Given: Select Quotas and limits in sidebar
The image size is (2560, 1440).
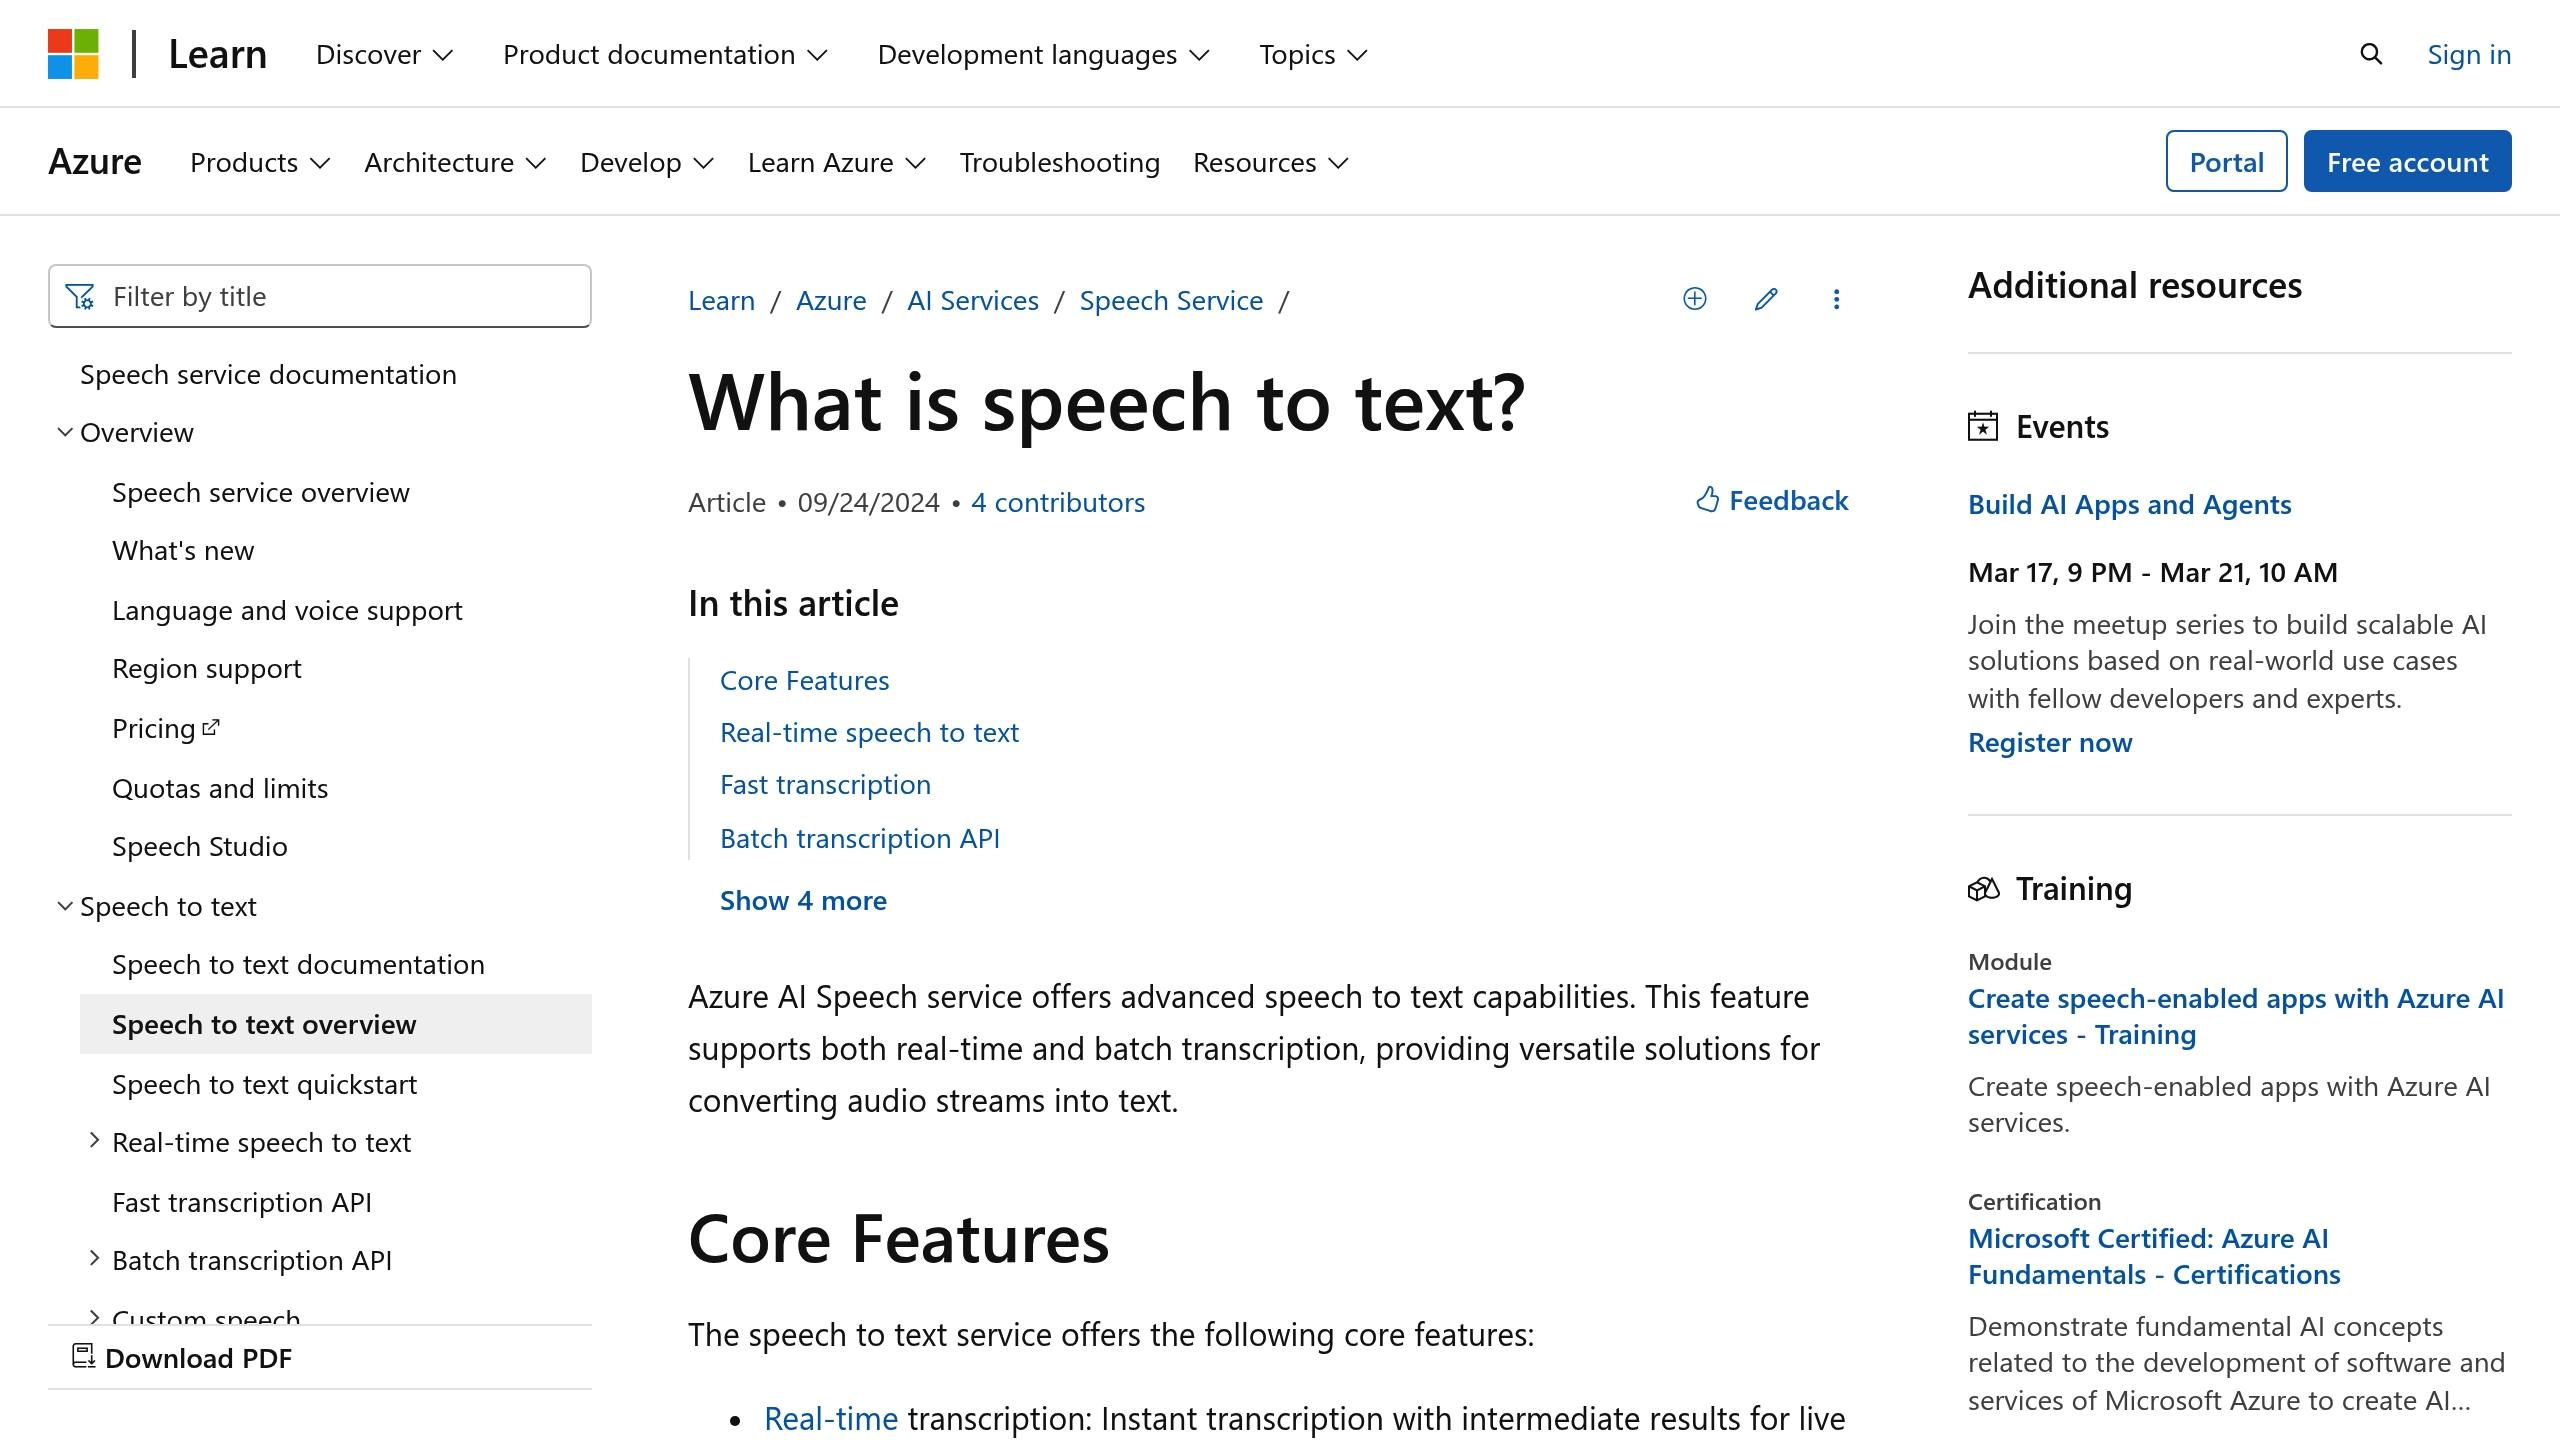Looking at the screenshot, I should coord(220,788).
